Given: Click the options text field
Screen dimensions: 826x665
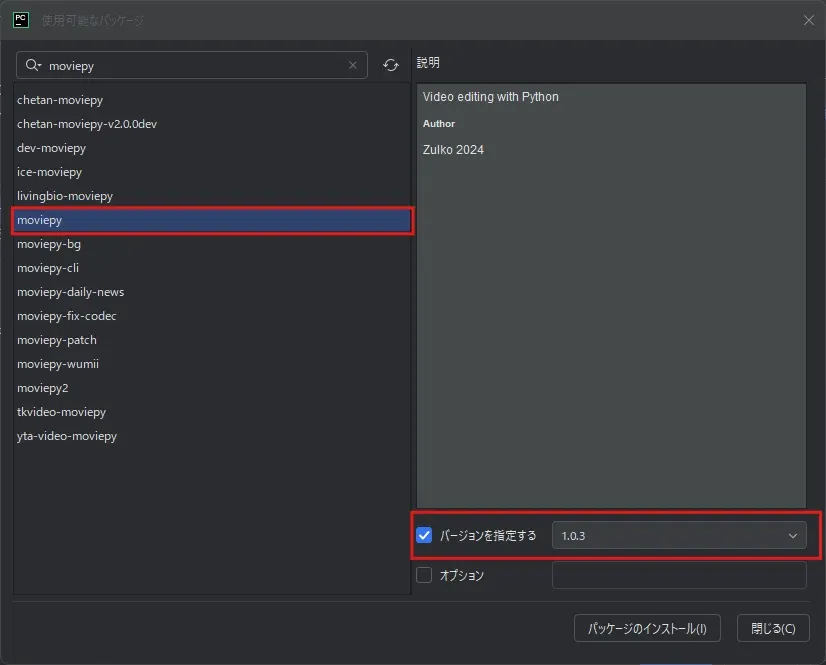Looking at the screenshot, I should 679,575.
